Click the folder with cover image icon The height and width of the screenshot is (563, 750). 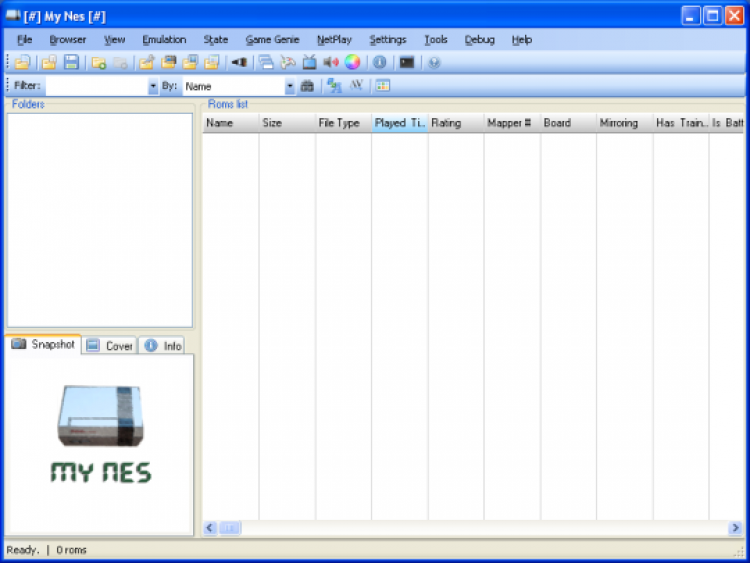tap(190, 62)
